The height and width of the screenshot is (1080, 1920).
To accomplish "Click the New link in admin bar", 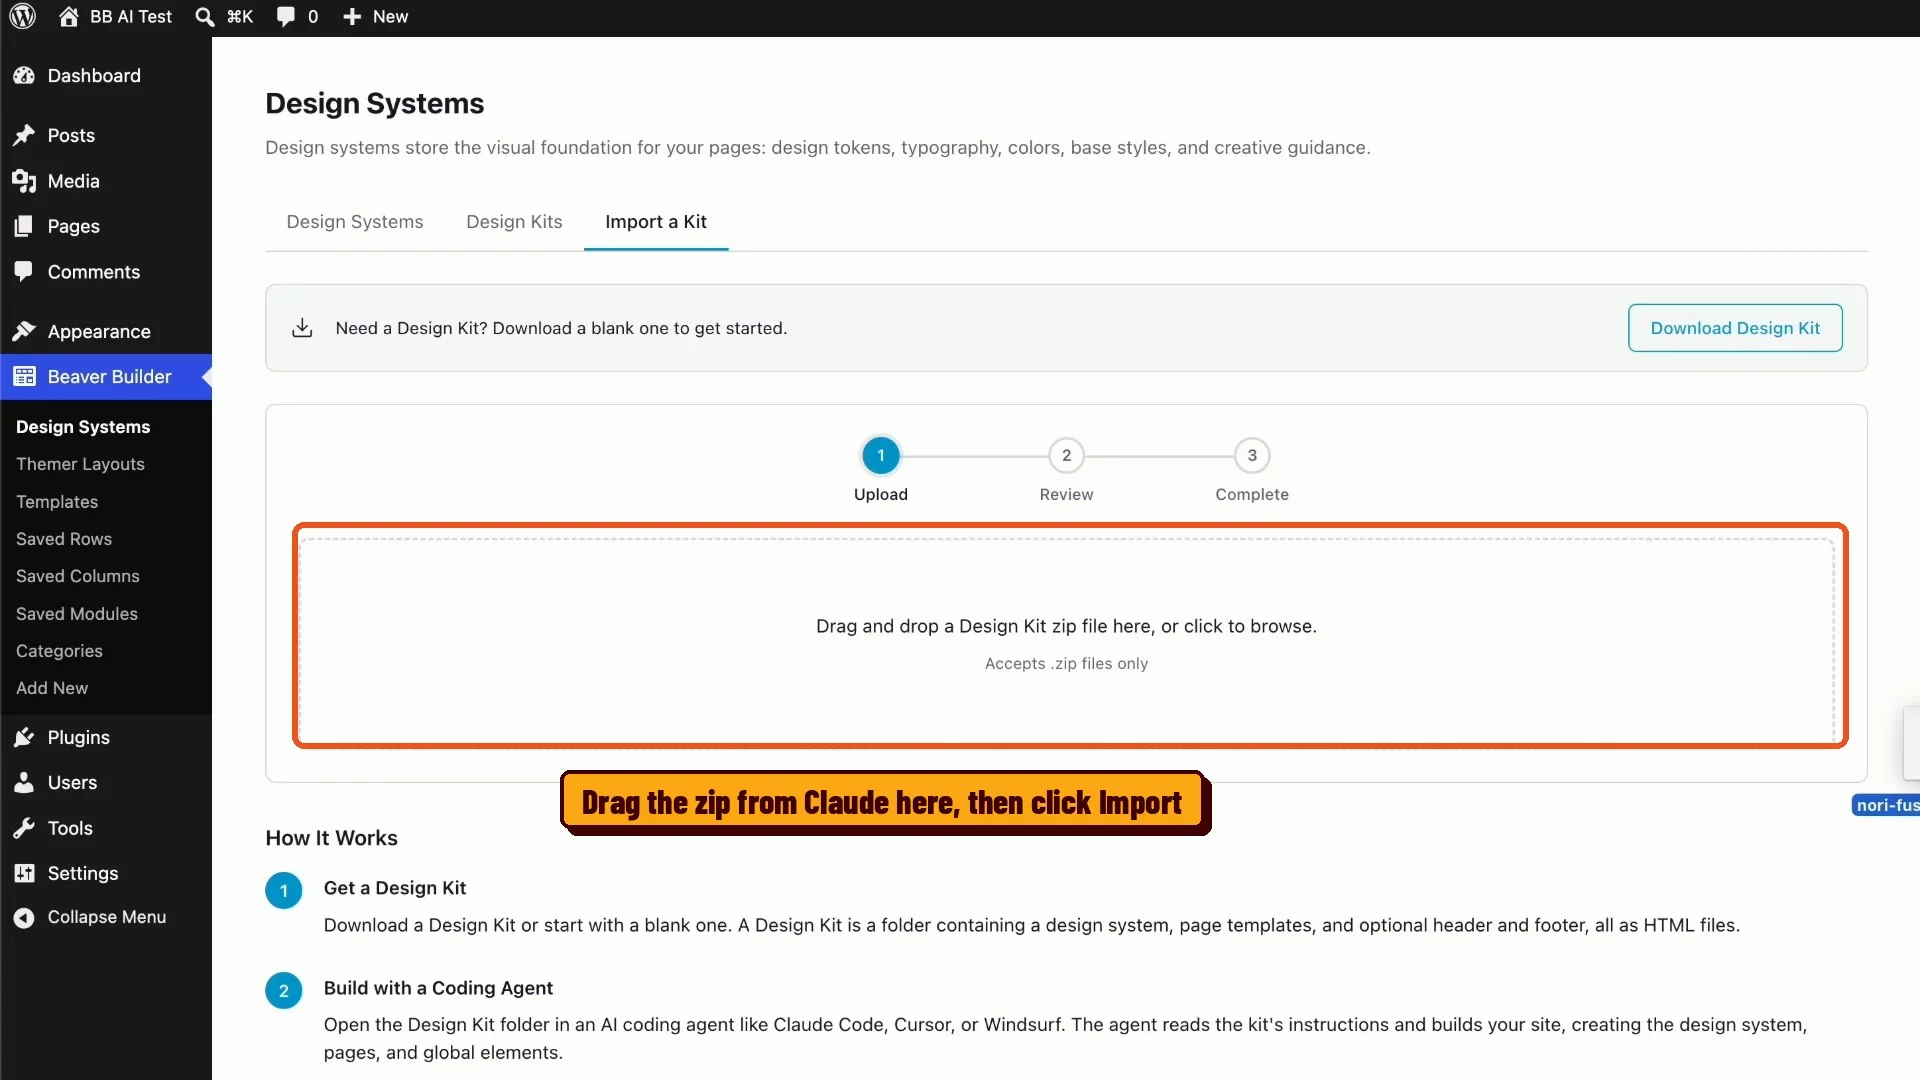I will [390, 16].
